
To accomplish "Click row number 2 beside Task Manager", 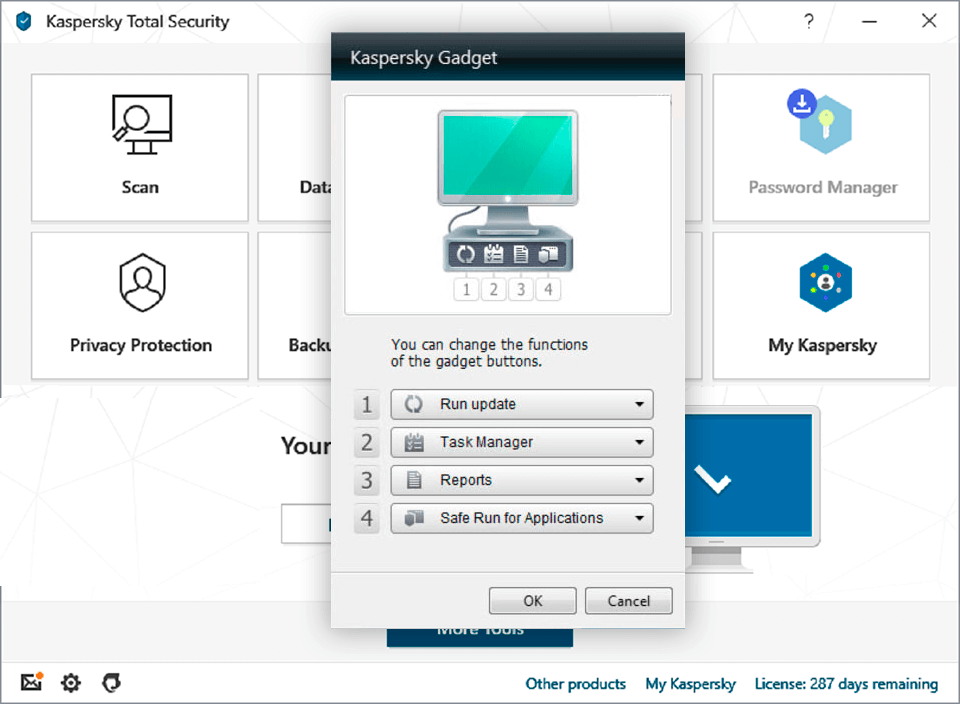I will (367, 442).
